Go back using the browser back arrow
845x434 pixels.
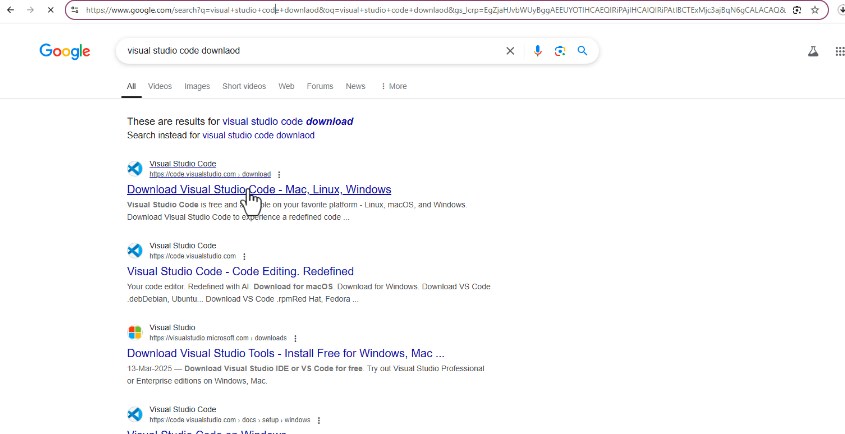tap(10, 10)
